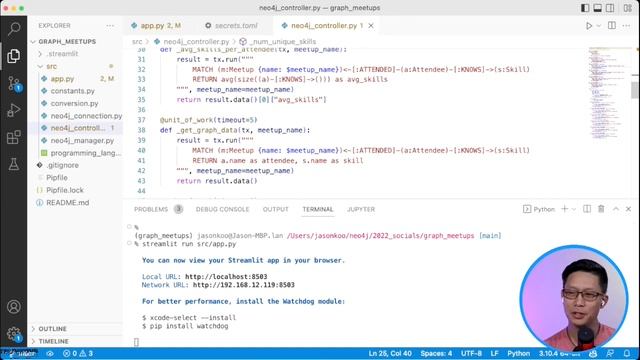This screenshot has height=360, width=640.
Task: Split the terminal pane
Action: click(x=587, y=209)
